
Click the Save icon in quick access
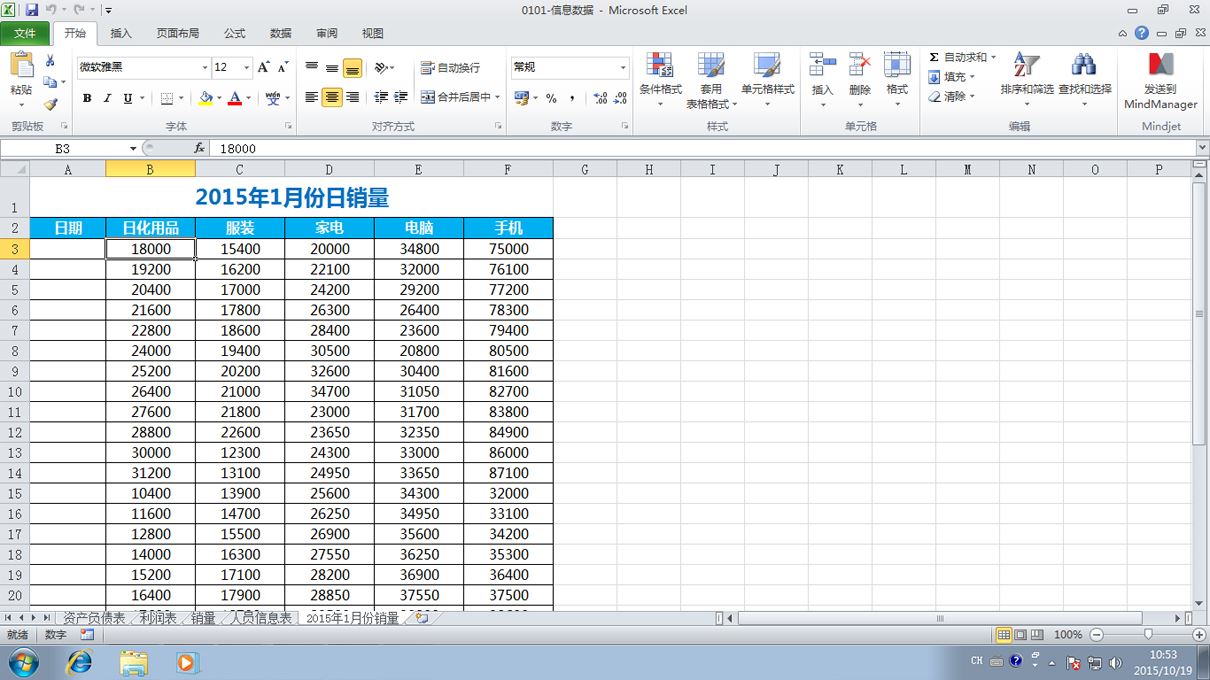32,10
